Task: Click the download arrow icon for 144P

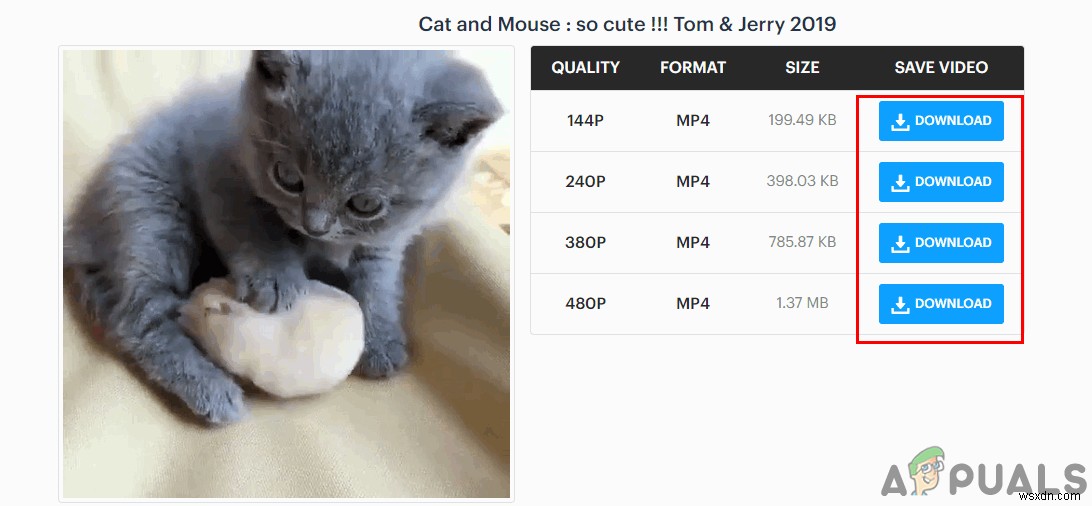Action: [x=900, y=121]
